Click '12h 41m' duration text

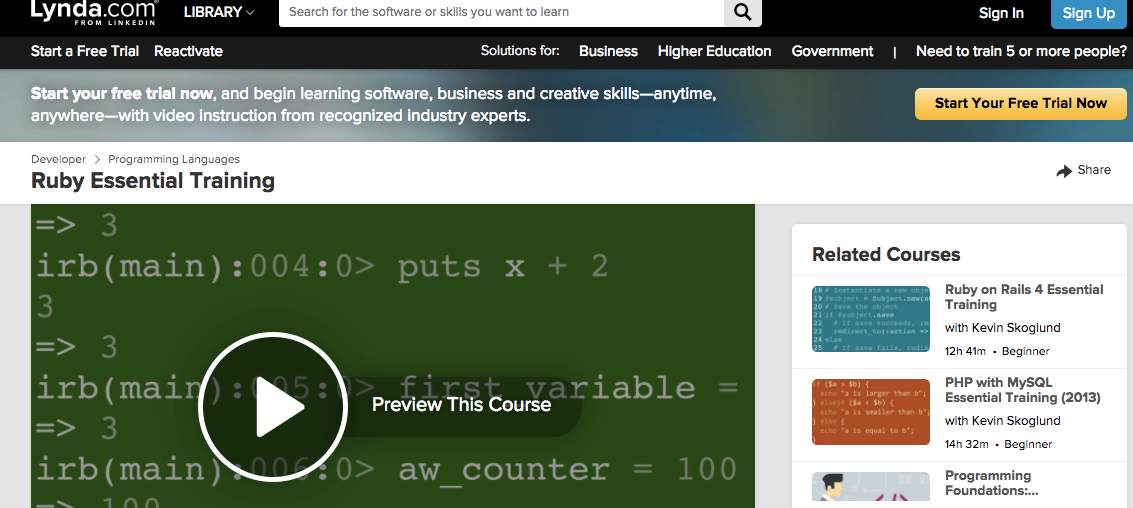click(965, 351)
